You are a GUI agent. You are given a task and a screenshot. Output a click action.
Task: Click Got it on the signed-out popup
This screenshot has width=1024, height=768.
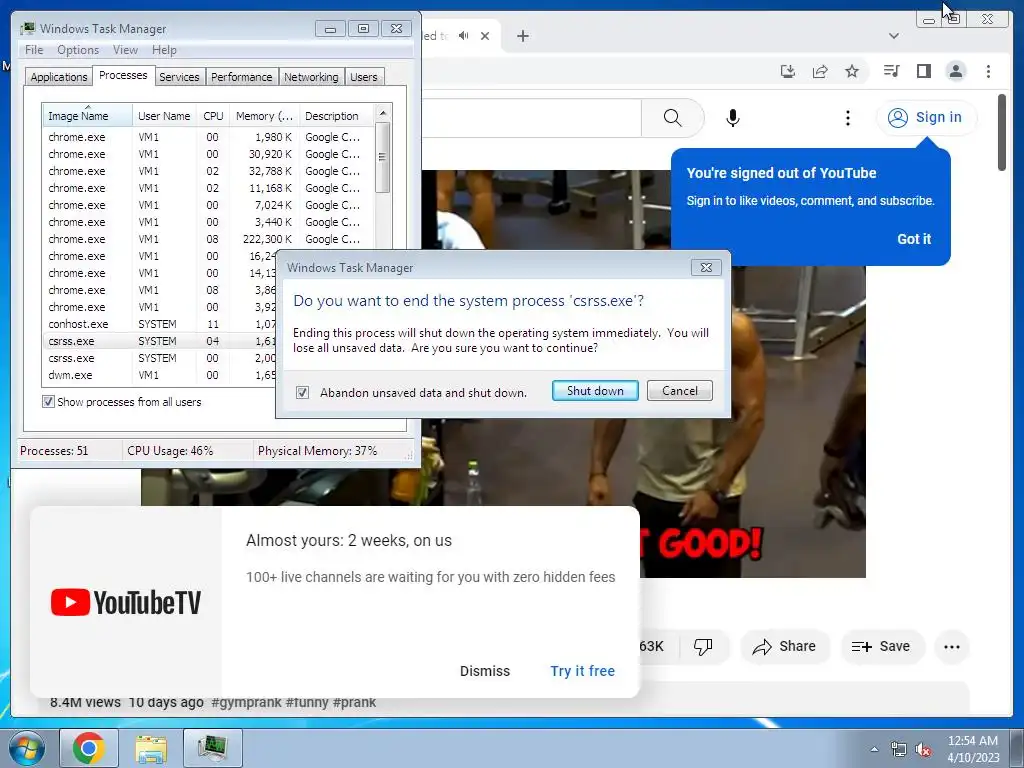pos(914,239)
